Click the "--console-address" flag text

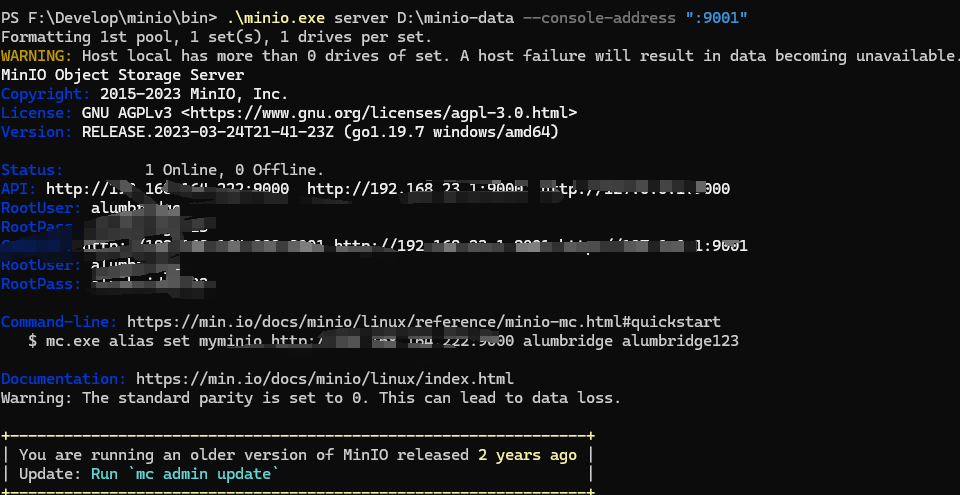coord(599,18)
